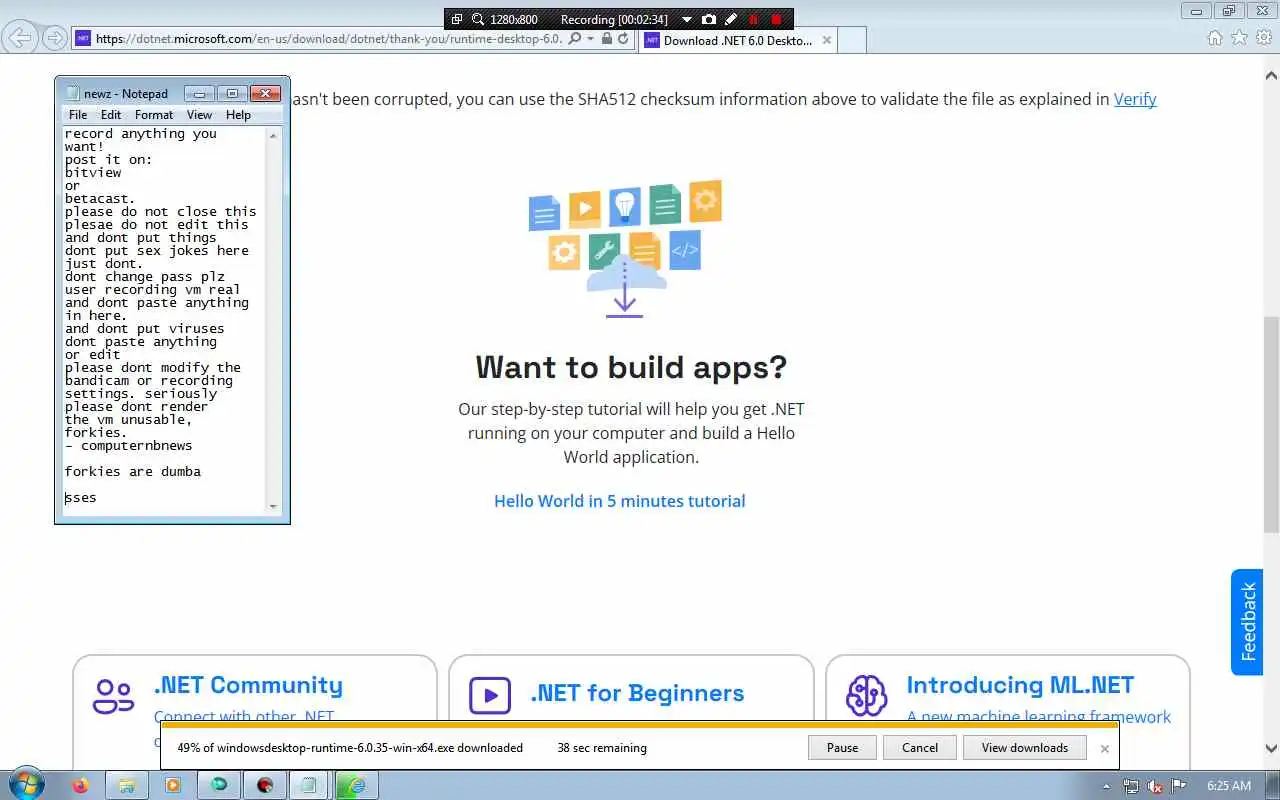1280x800 pixels.
Task: Click the Bandicam fullscreen mode icon
Action: click(x=457, y=19)
